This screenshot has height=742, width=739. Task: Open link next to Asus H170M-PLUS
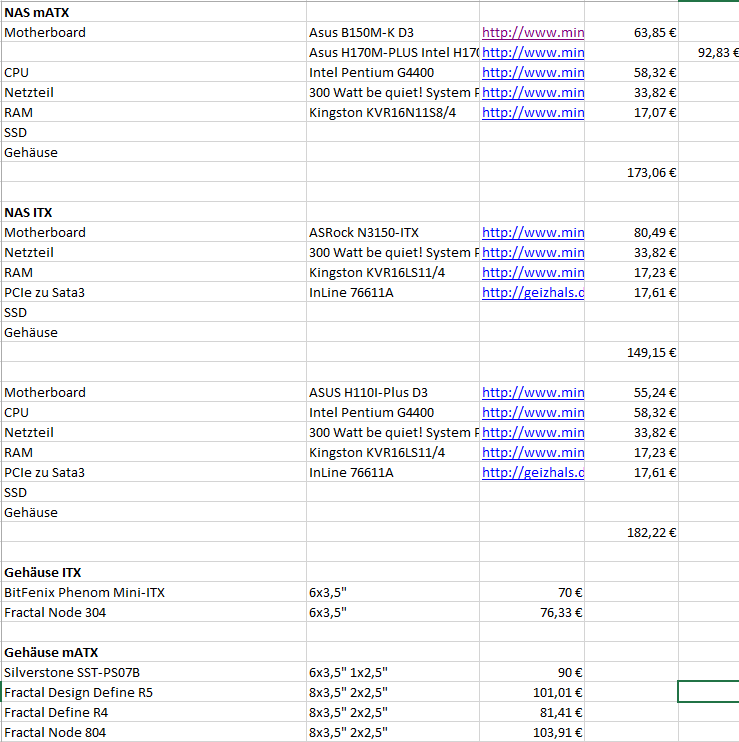tap(533, 52)
